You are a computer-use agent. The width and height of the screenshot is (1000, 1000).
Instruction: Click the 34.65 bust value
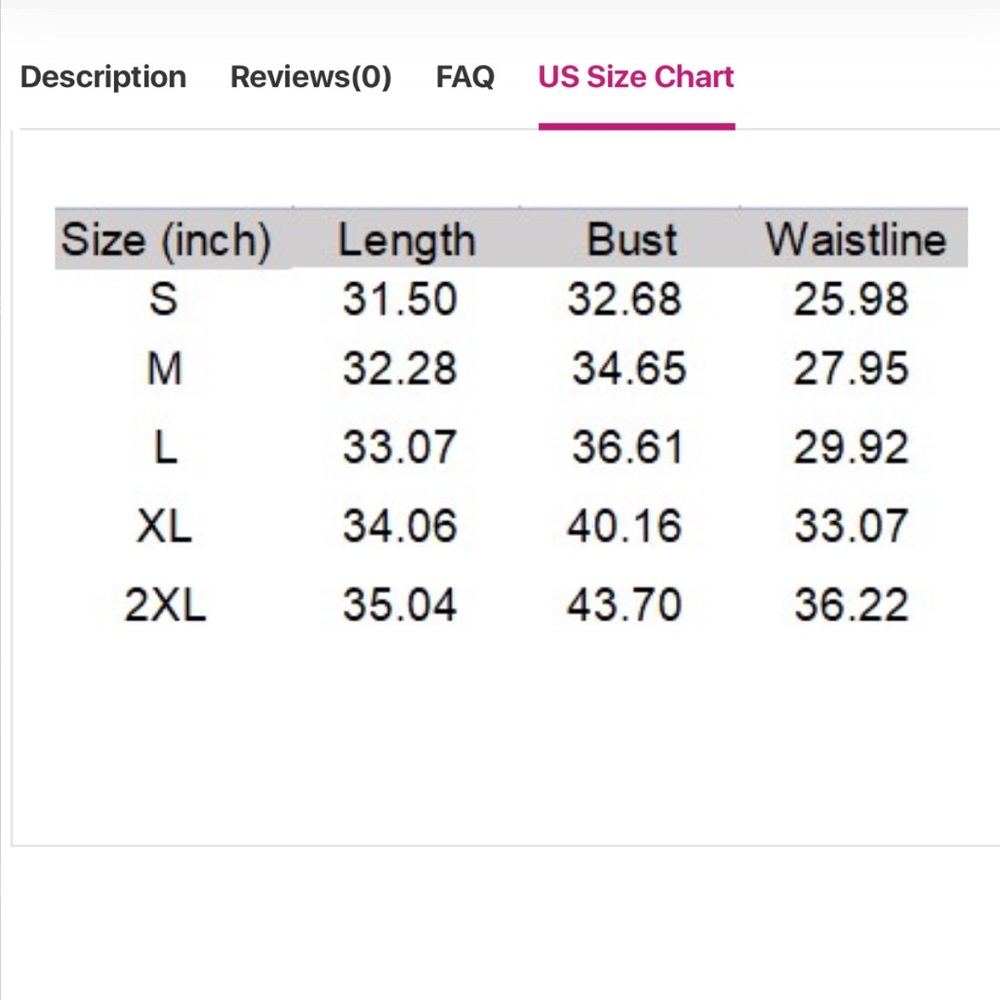[629, 369]
